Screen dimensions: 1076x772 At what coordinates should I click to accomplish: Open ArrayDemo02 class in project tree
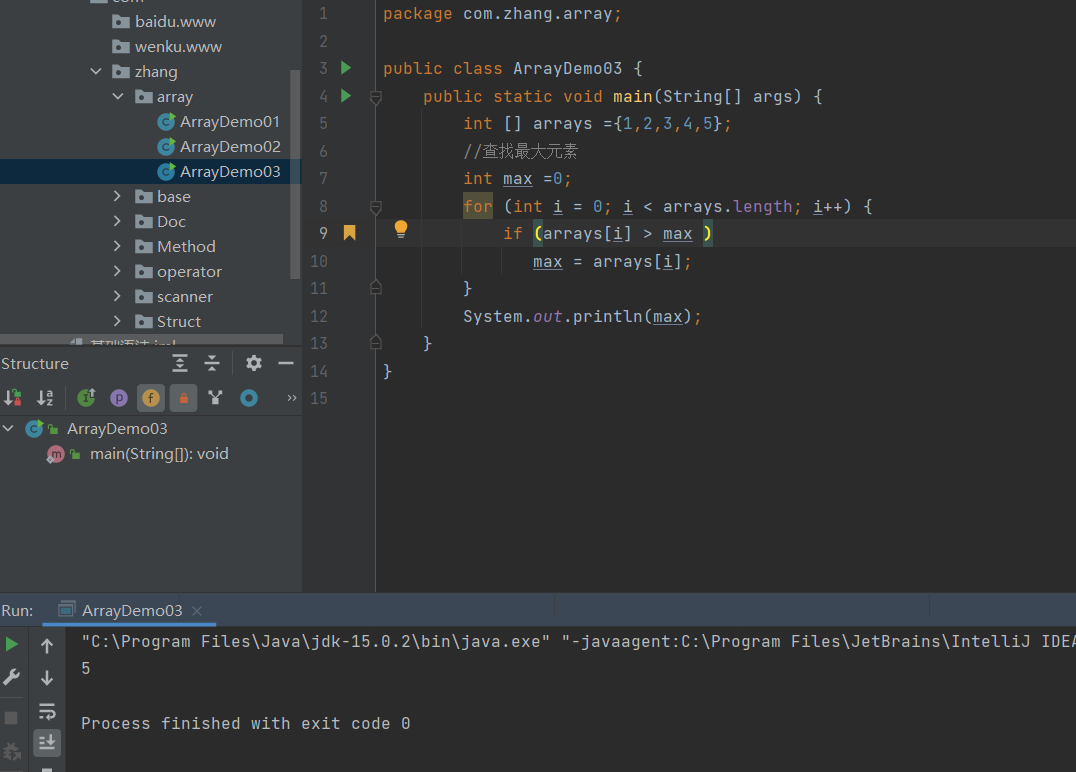230,146
